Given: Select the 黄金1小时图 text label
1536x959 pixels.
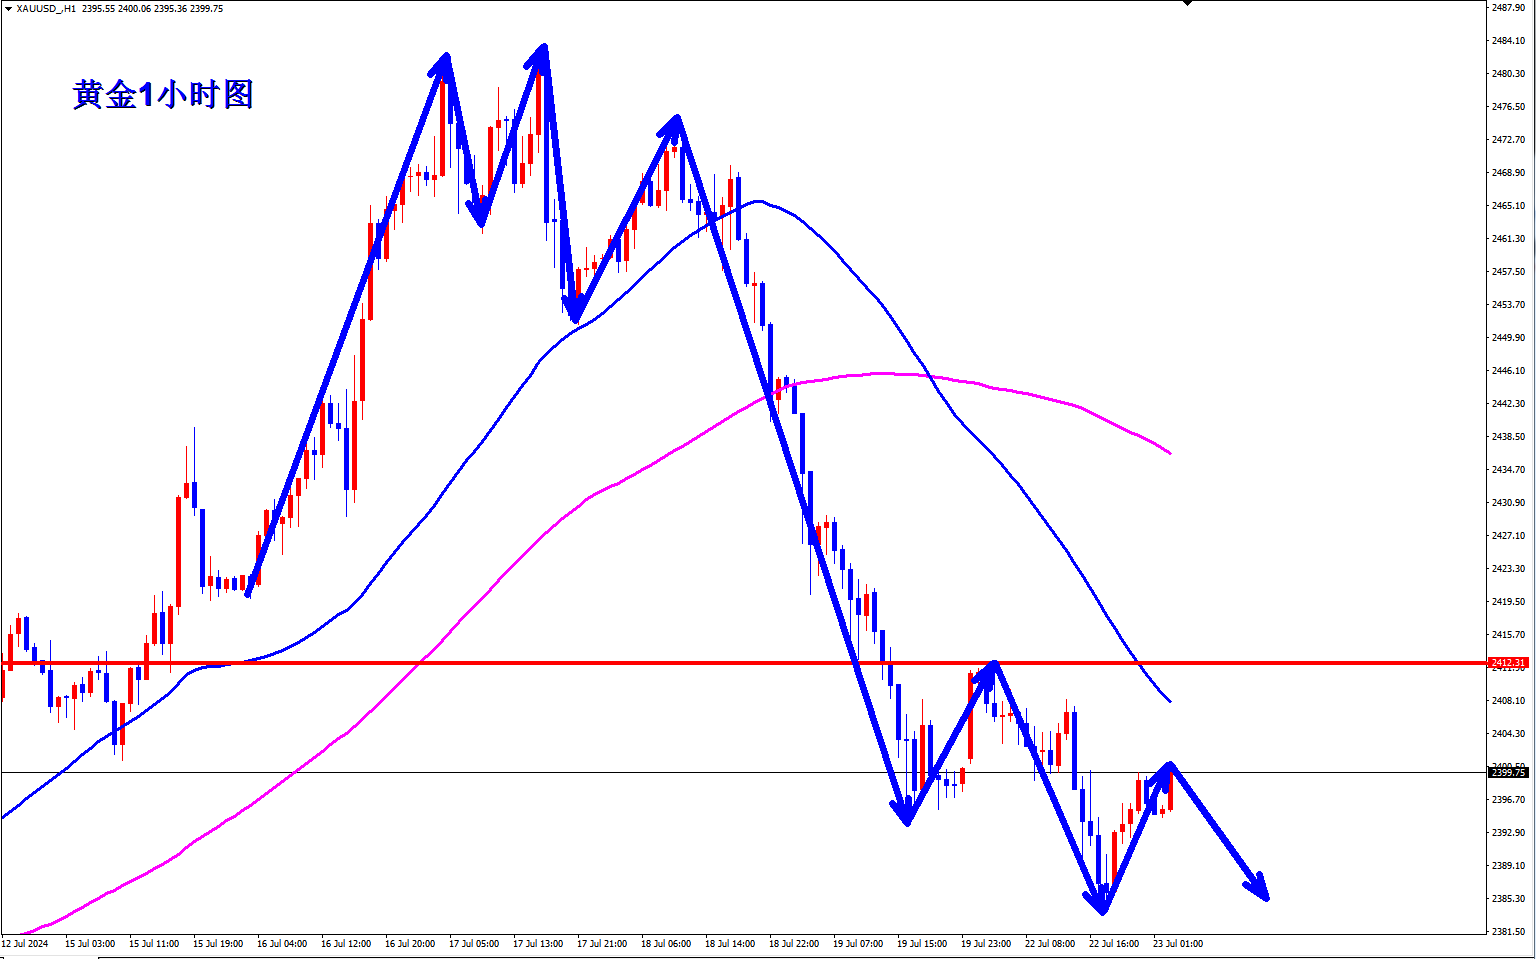Looking at the screenshot, I should click(163, 95).
